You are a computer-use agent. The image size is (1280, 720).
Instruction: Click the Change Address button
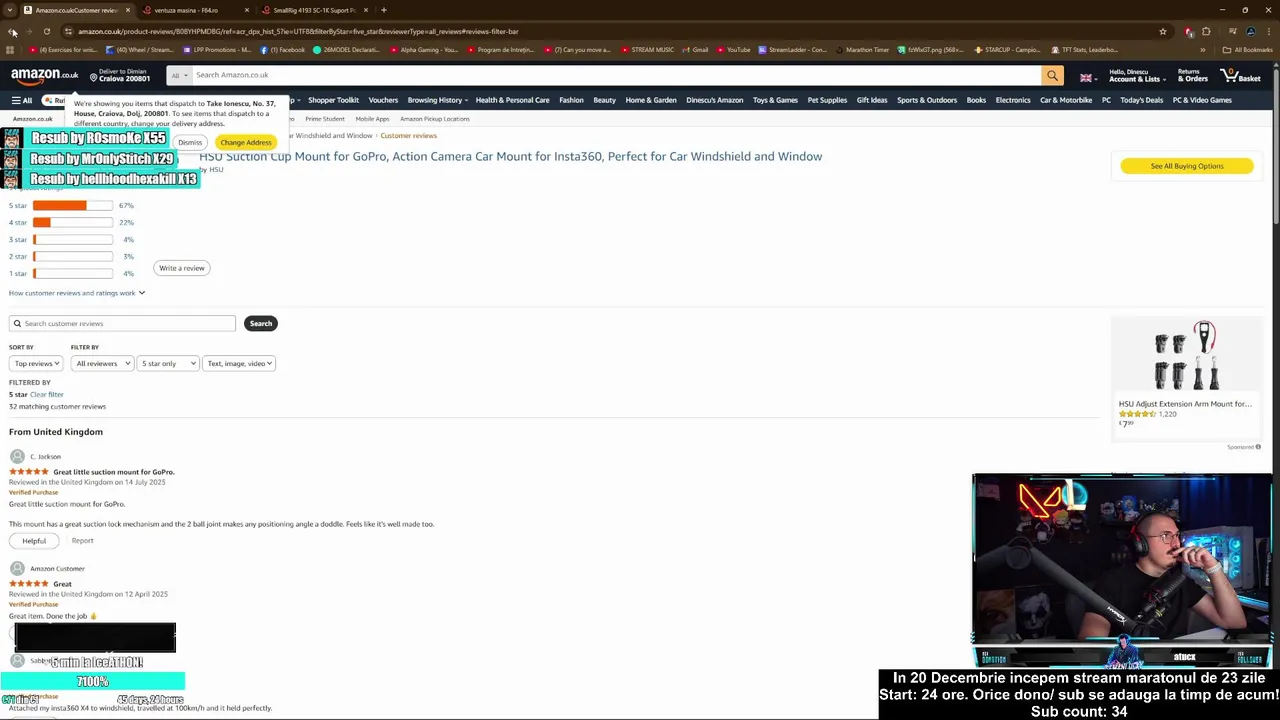[x=245, y=142]
